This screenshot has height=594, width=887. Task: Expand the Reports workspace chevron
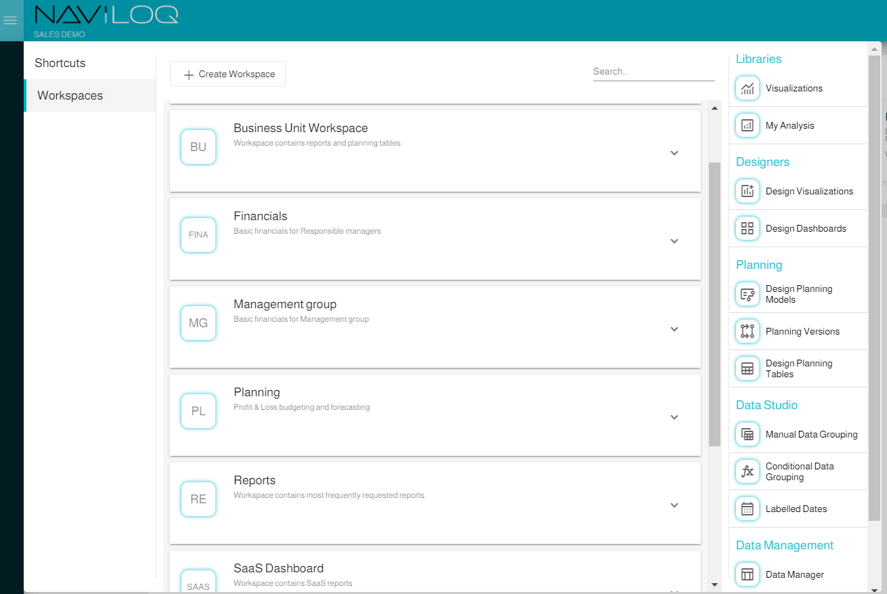click(674, 505)
